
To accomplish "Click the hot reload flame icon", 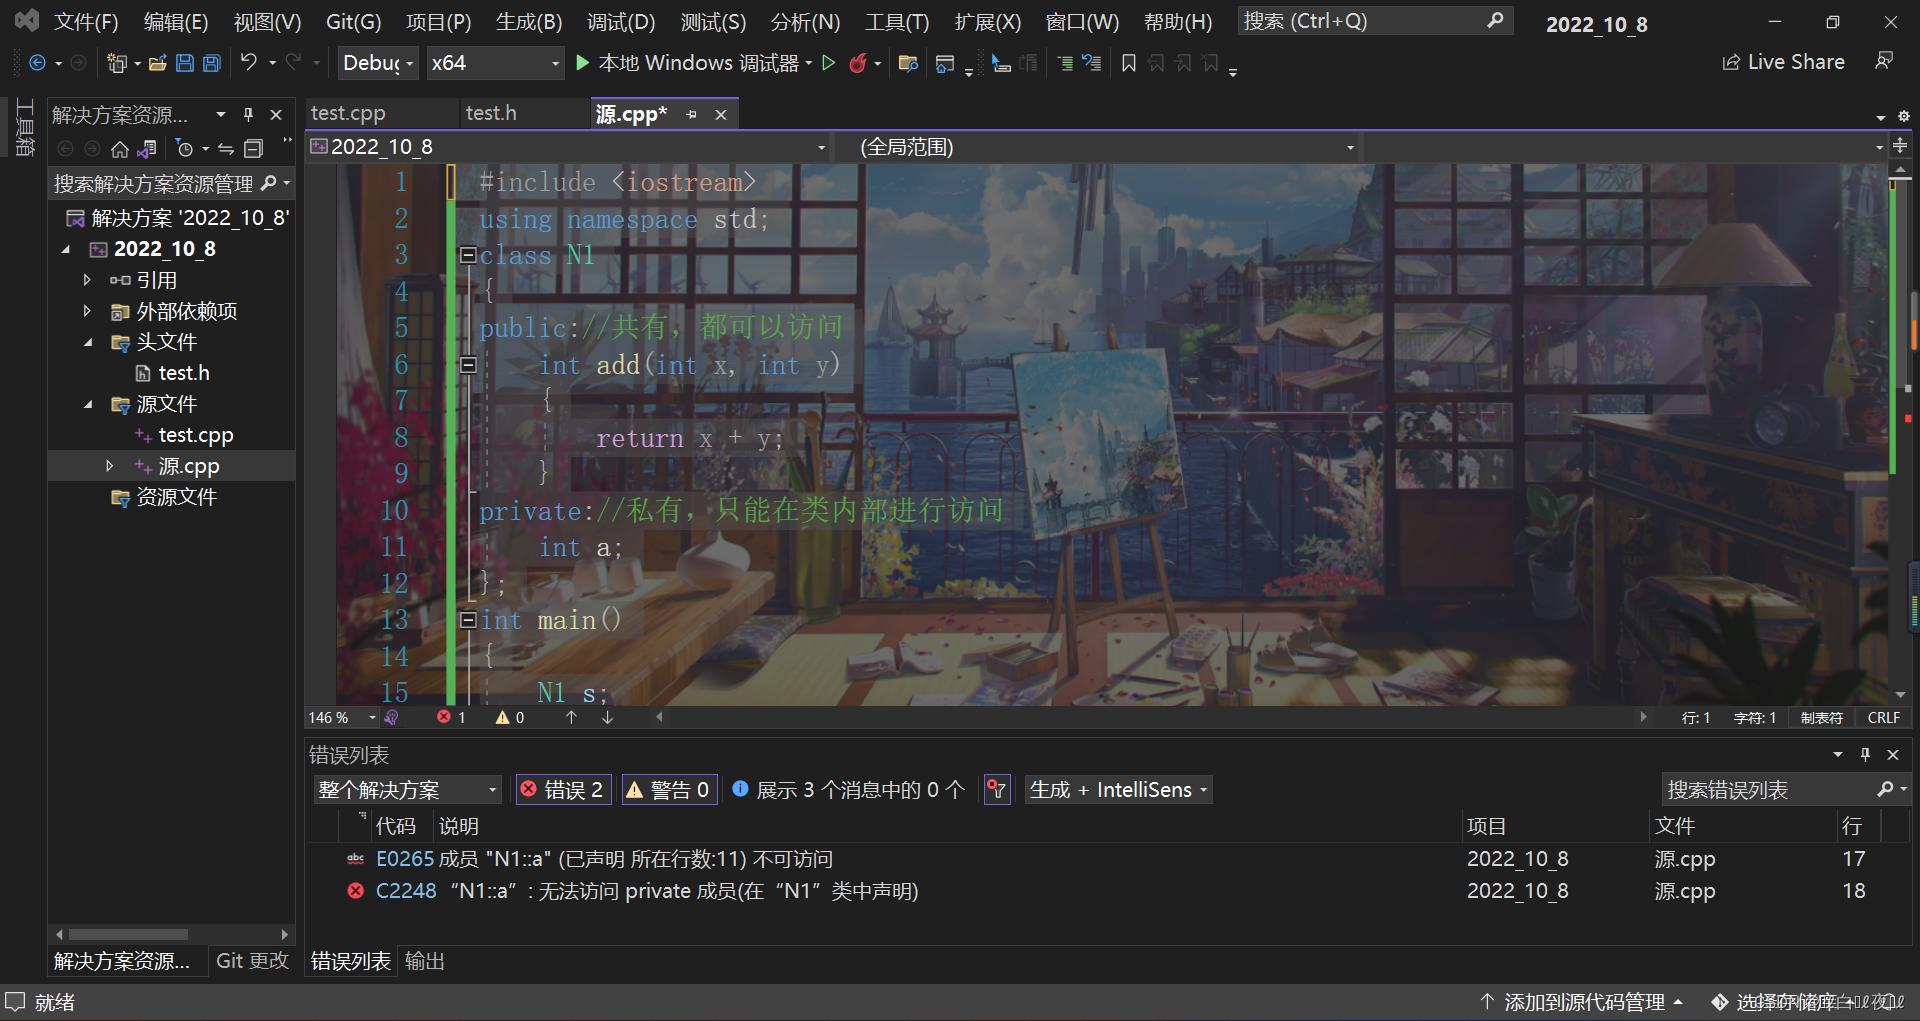I will coord(858,63).
